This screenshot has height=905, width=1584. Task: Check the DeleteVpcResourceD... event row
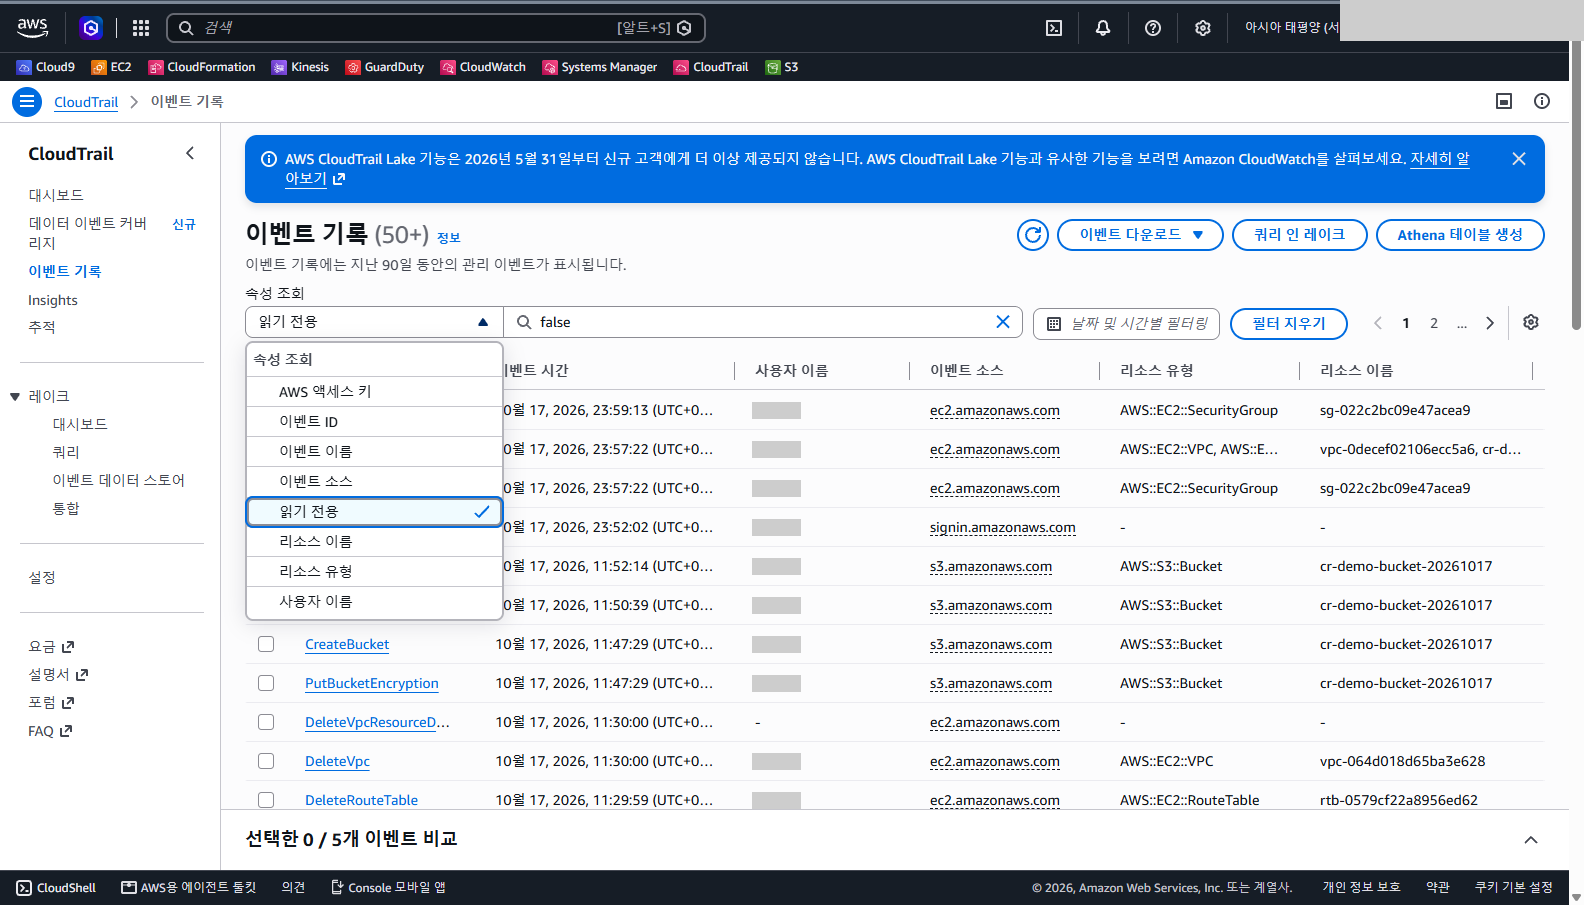coord(266,722)
